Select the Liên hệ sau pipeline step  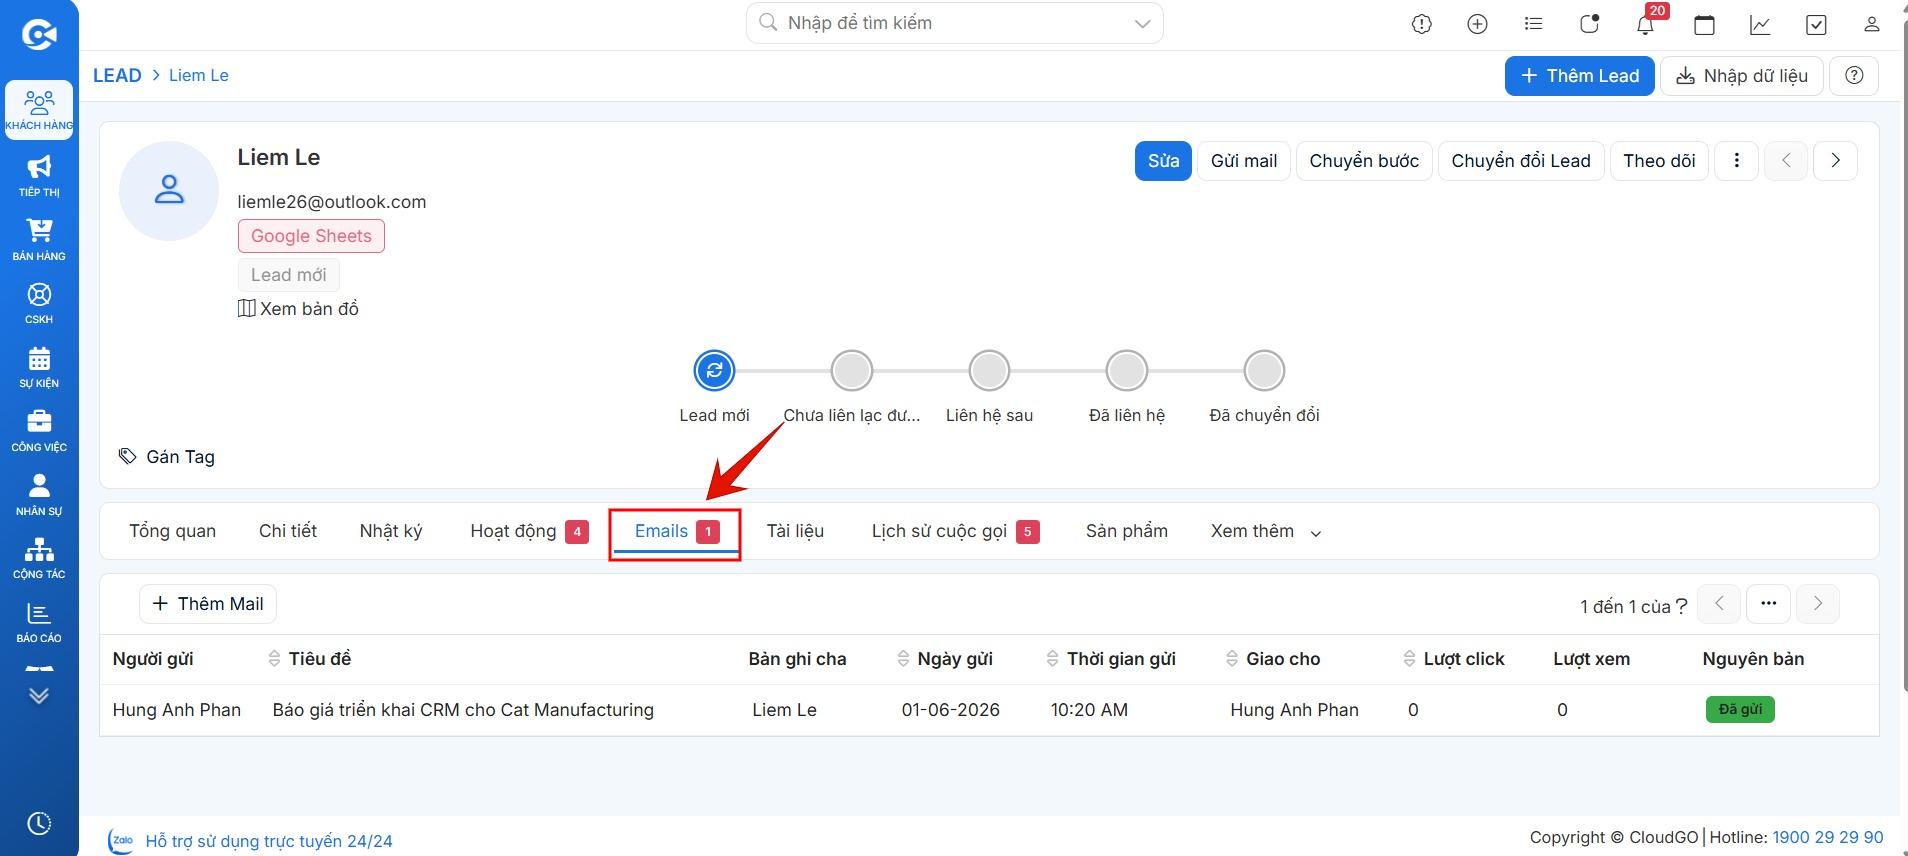pyautogui.click(x=989, y=371)
